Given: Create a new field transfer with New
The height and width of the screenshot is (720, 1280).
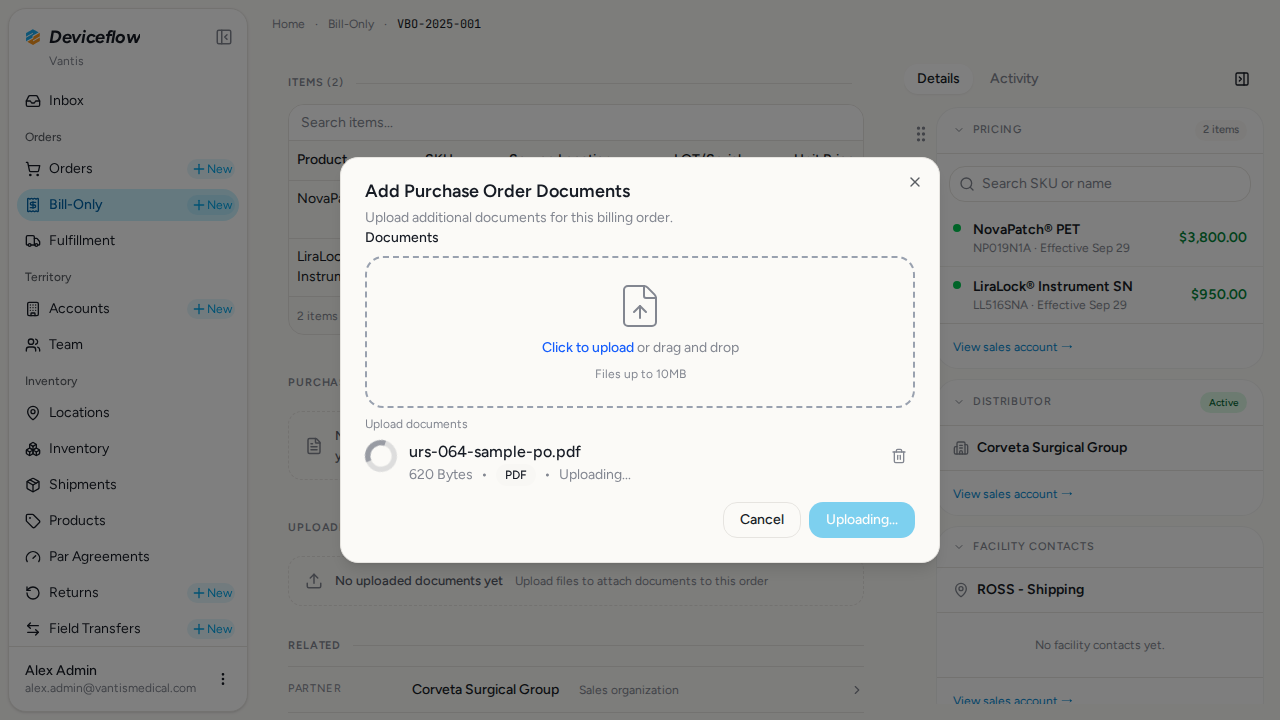Looking at the screenshot, I should 212,629.
